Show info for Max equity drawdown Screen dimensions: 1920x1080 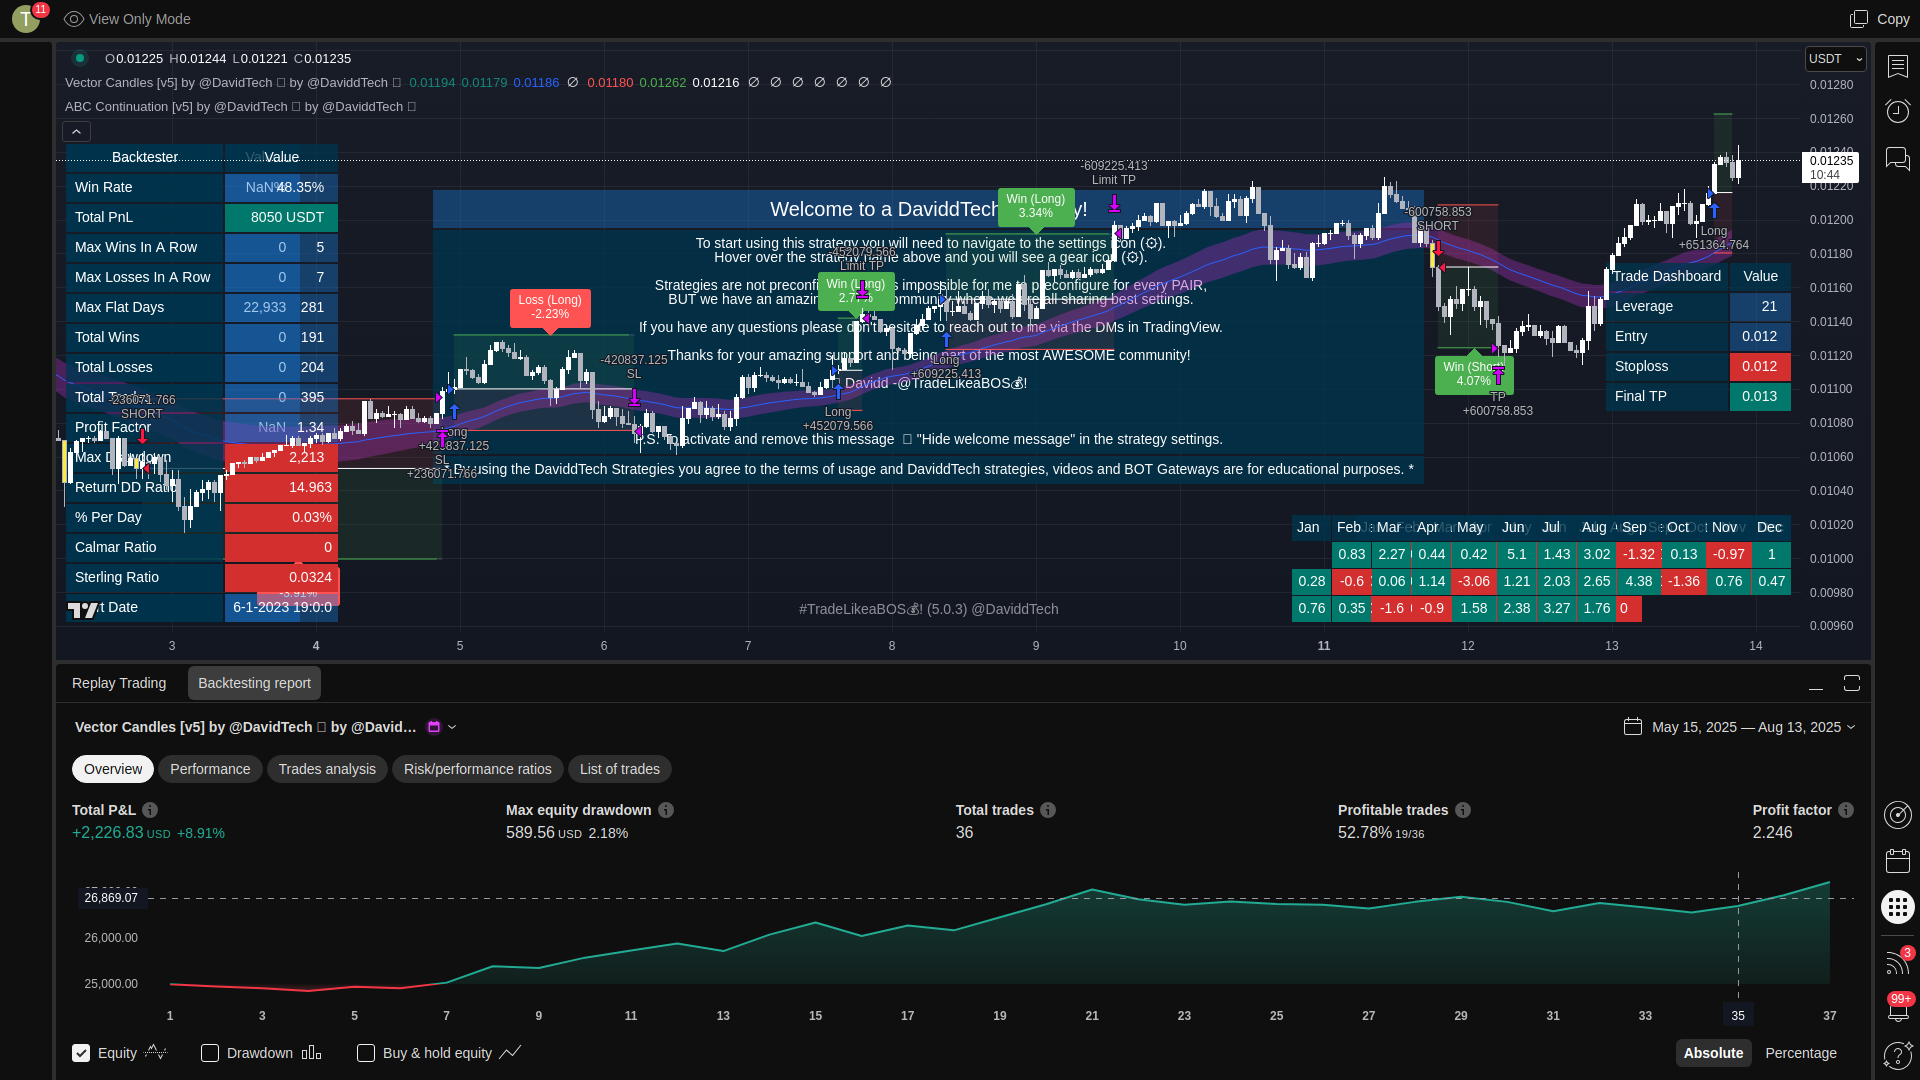click(x=666, y=810)
